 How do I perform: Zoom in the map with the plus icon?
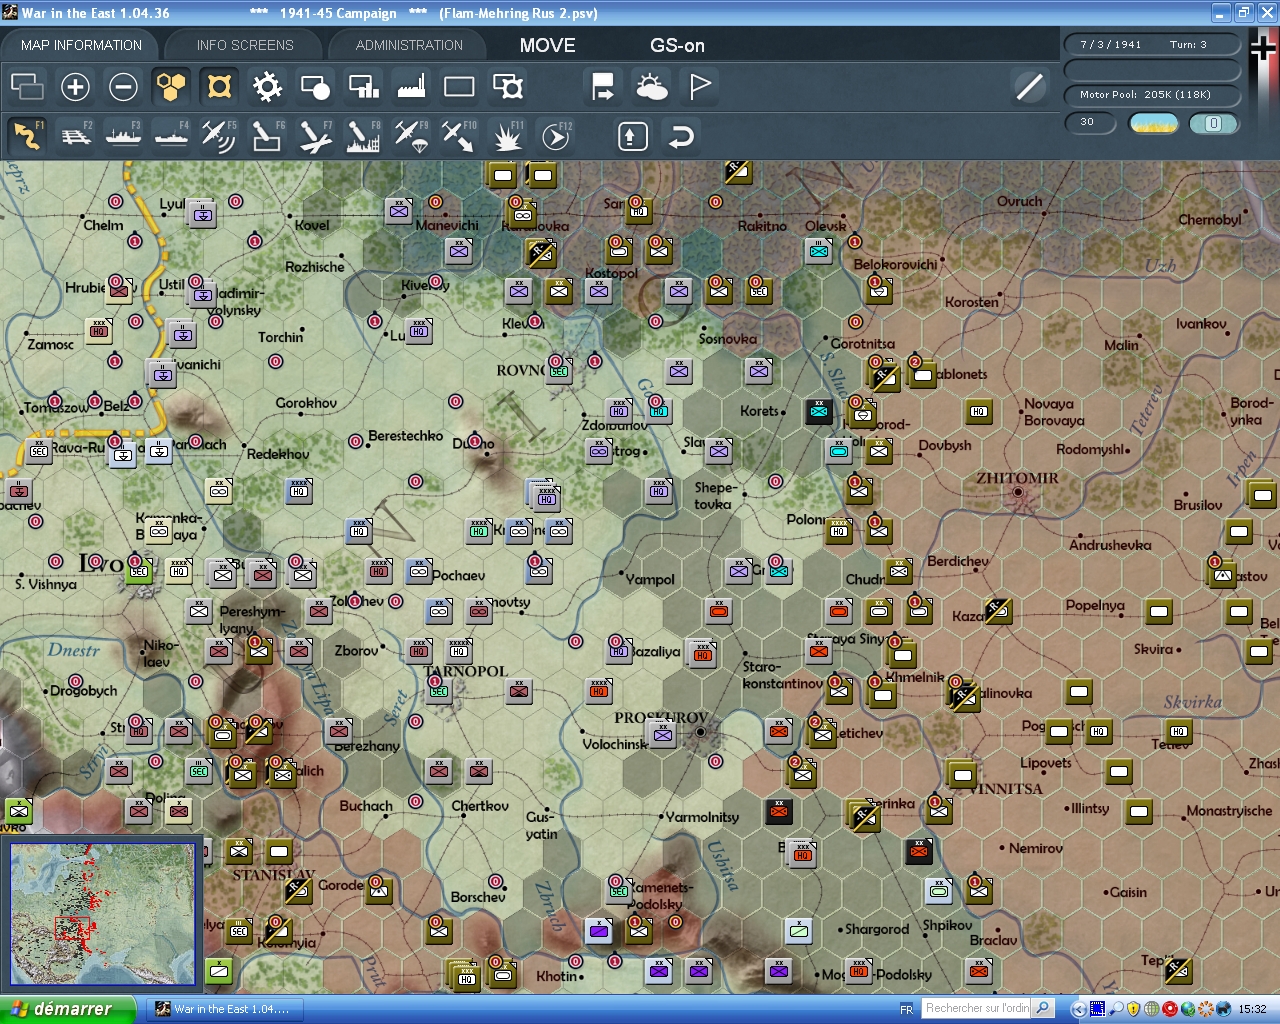75,87
